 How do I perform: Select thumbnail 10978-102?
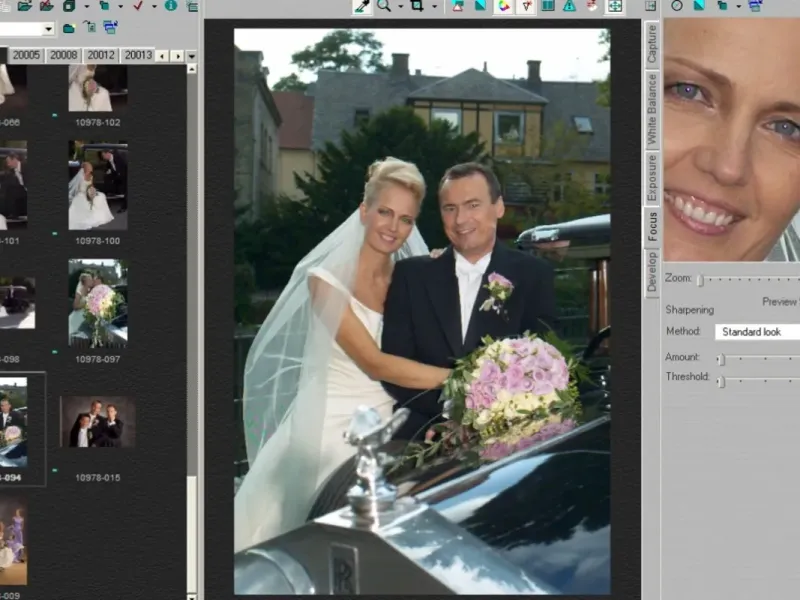pyautogui.click(x=97, y=88)
